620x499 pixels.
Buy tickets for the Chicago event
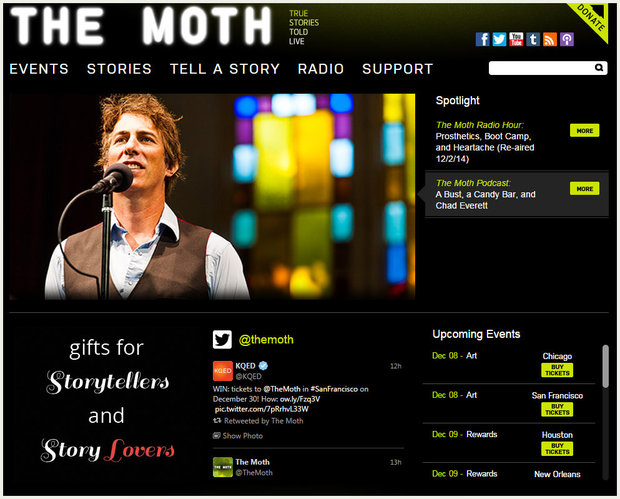point(557,370)
